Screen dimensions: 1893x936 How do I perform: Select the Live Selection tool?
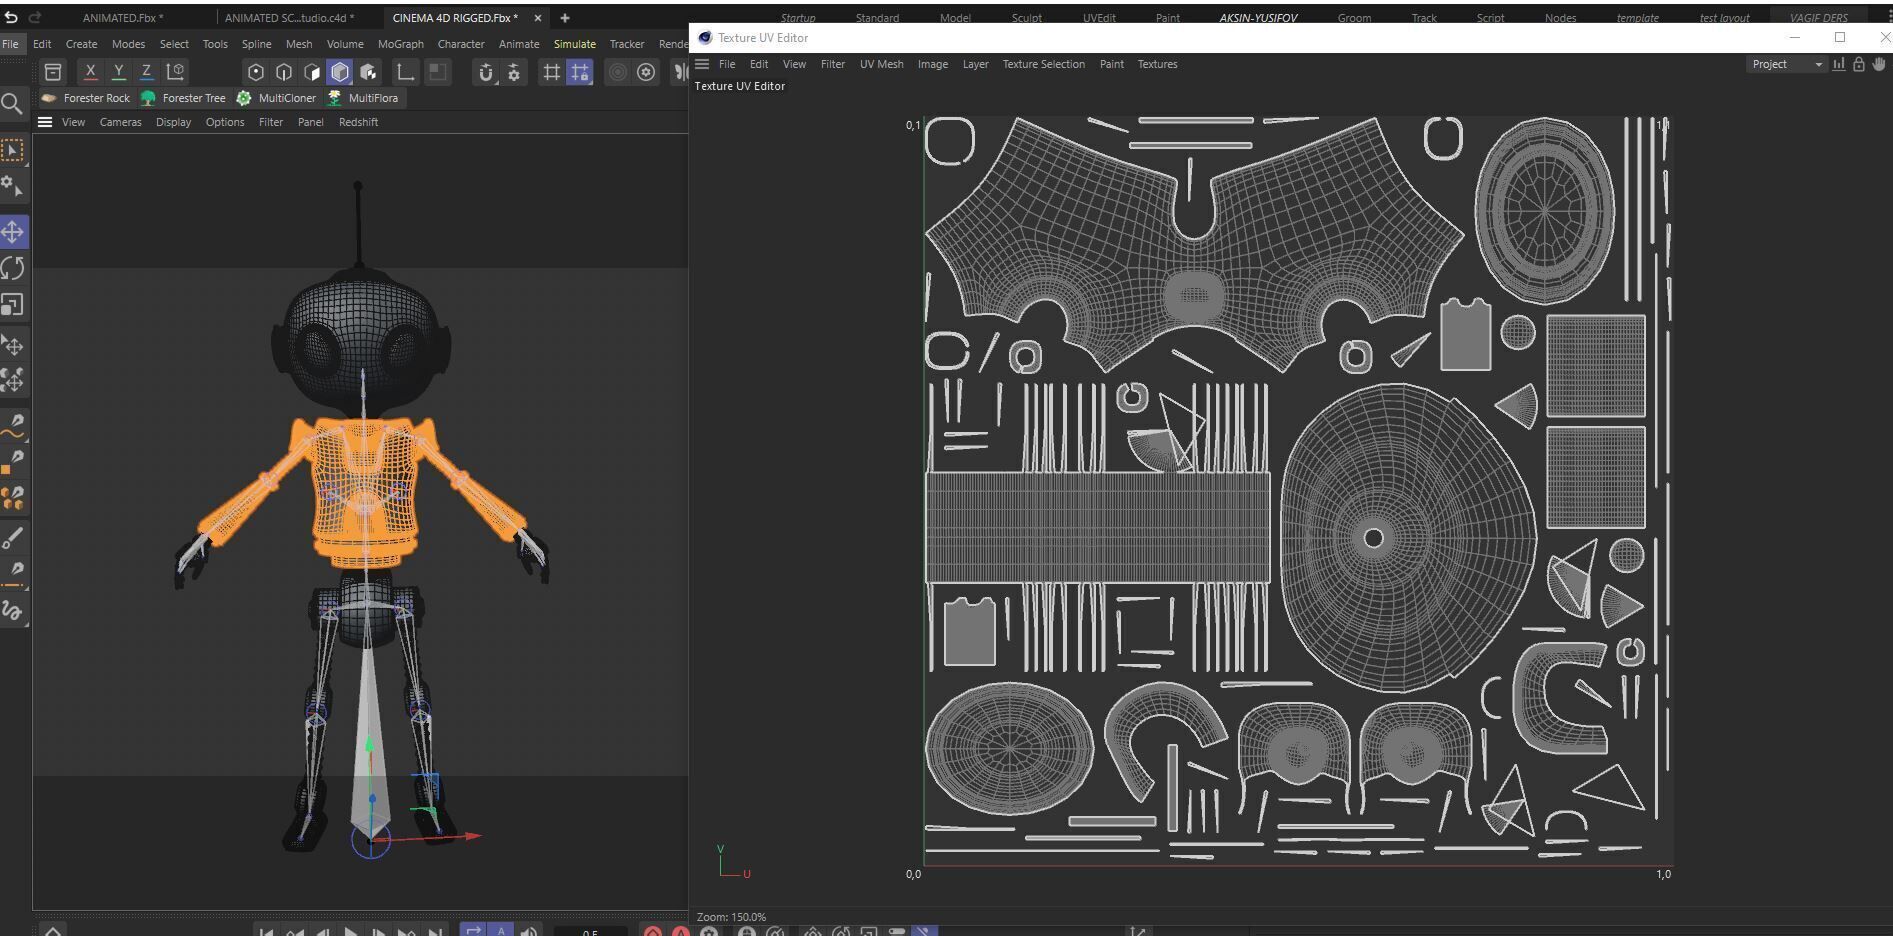[13, 151]
